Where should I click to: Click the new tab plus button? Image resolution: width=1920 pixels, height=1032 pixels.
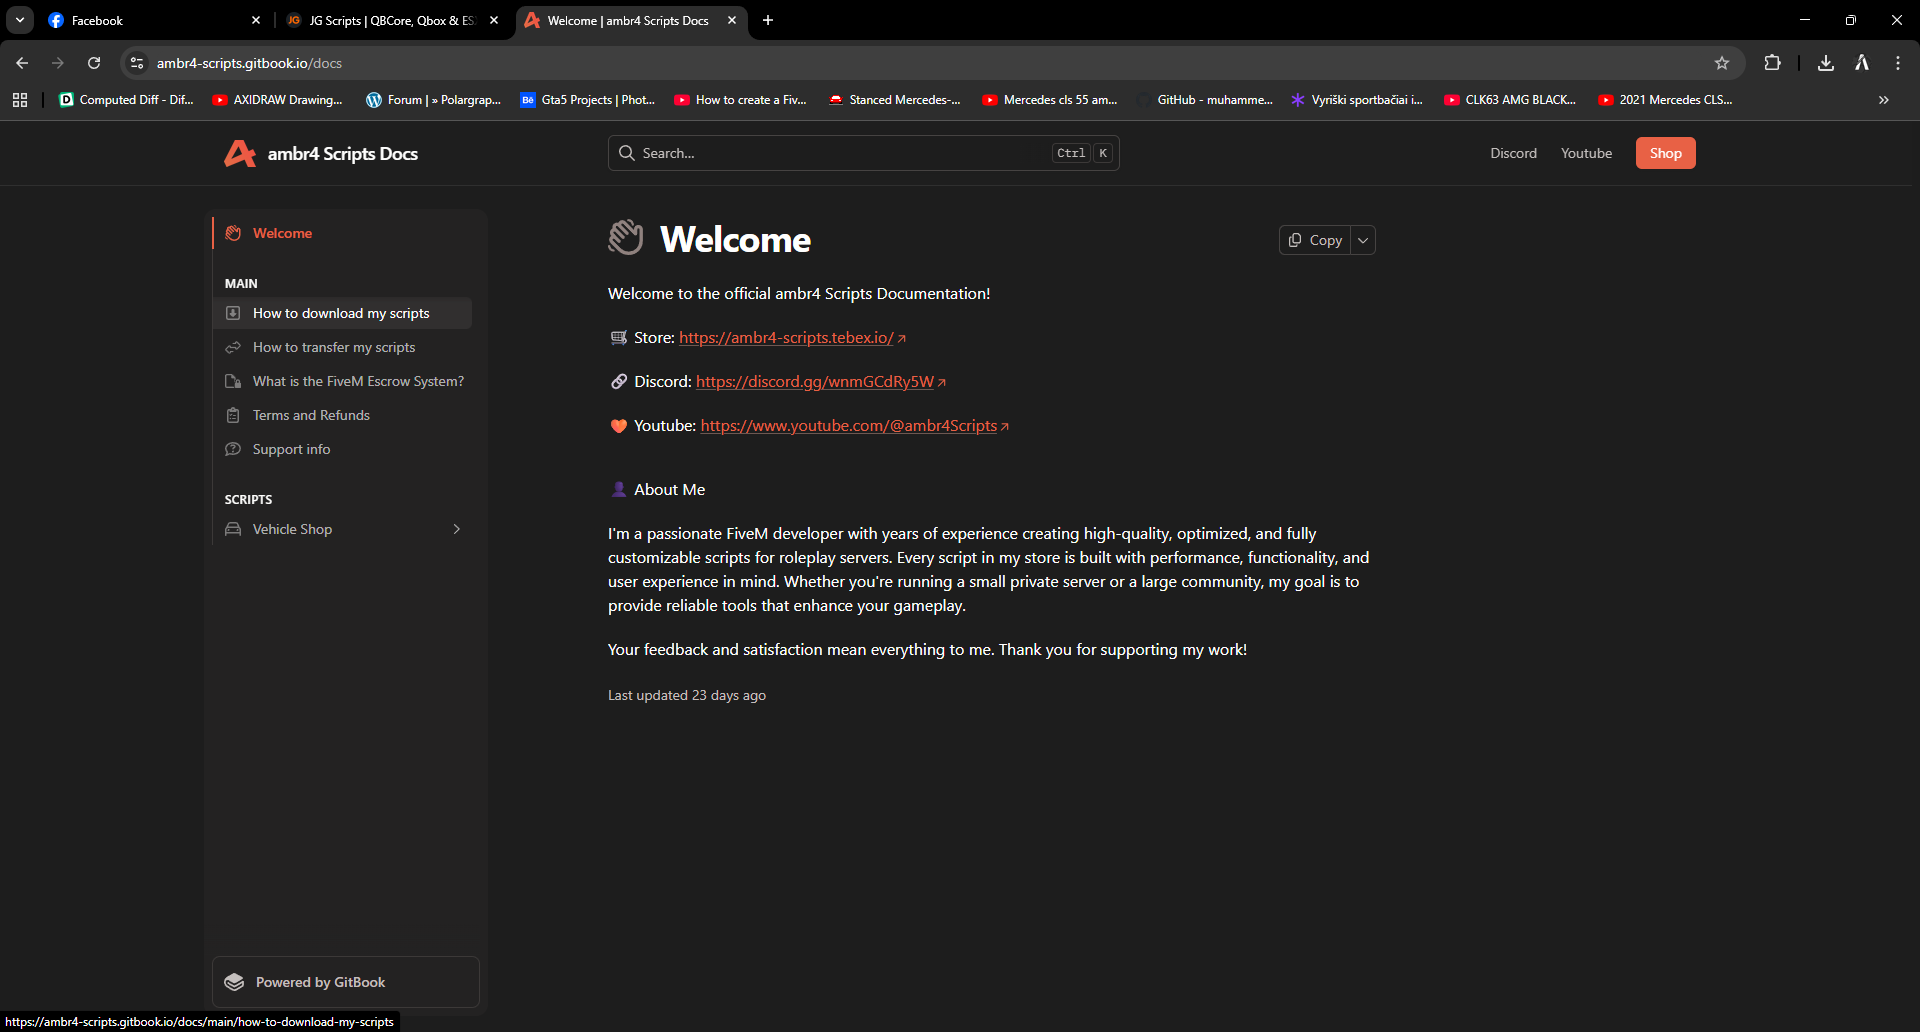768,20
